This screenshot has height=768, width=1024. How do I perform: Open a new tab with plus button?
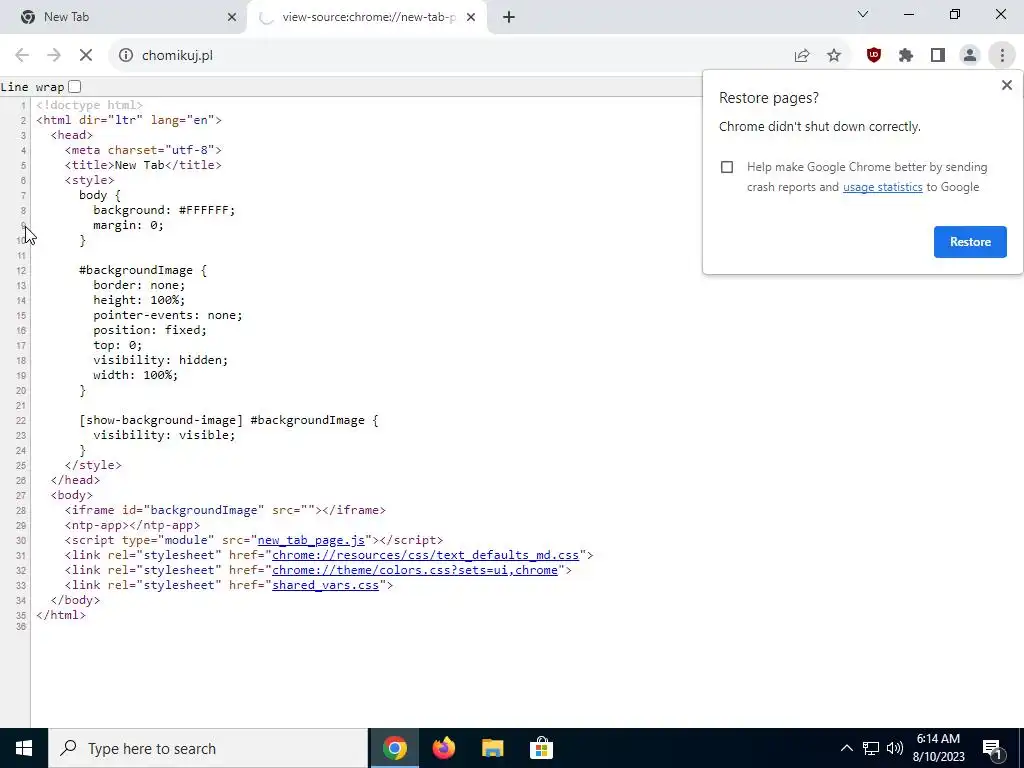point(509,17)
